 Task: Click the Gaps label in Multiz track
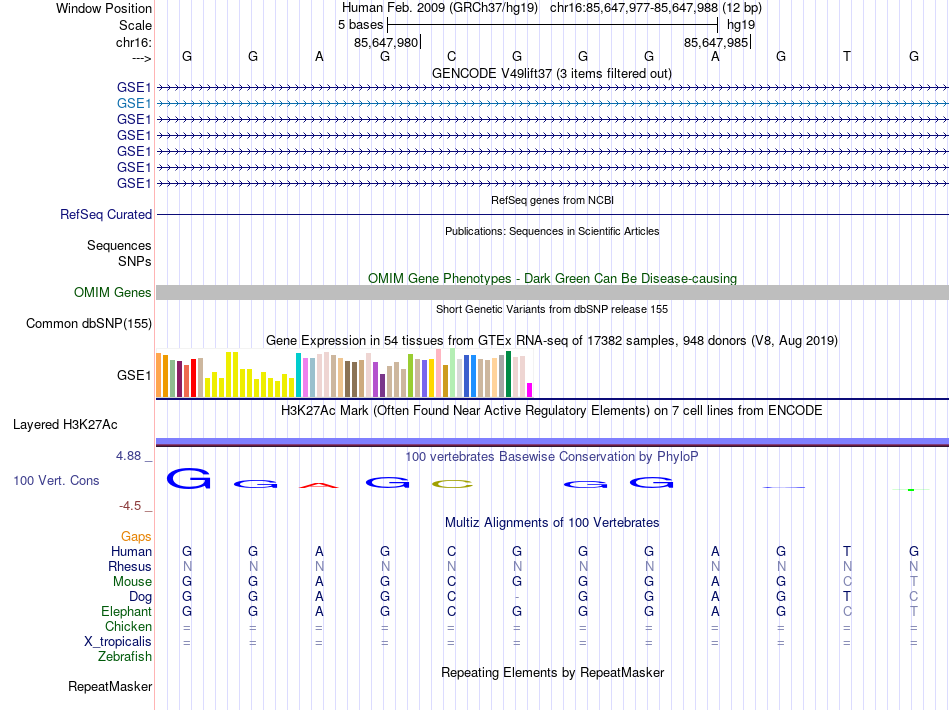[x=136, y=536]
